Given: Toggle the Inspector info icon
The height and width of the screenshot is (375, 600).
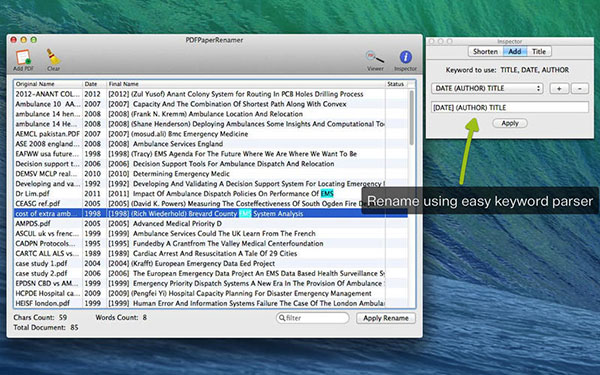Looking at the screenshot, I should (406, 57).
